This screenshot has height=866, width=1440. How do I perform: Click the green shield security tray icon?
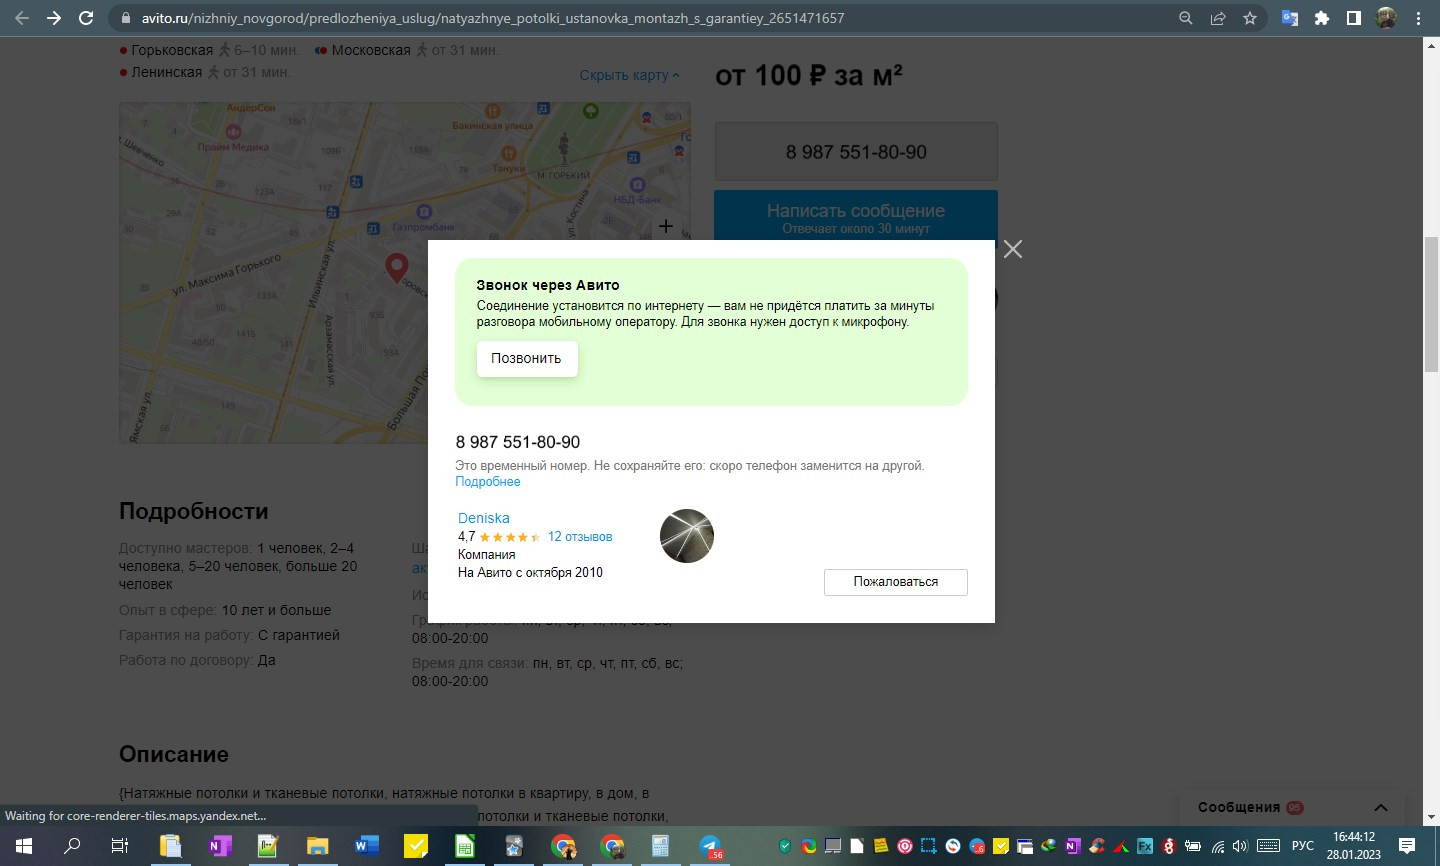[785, 846]
